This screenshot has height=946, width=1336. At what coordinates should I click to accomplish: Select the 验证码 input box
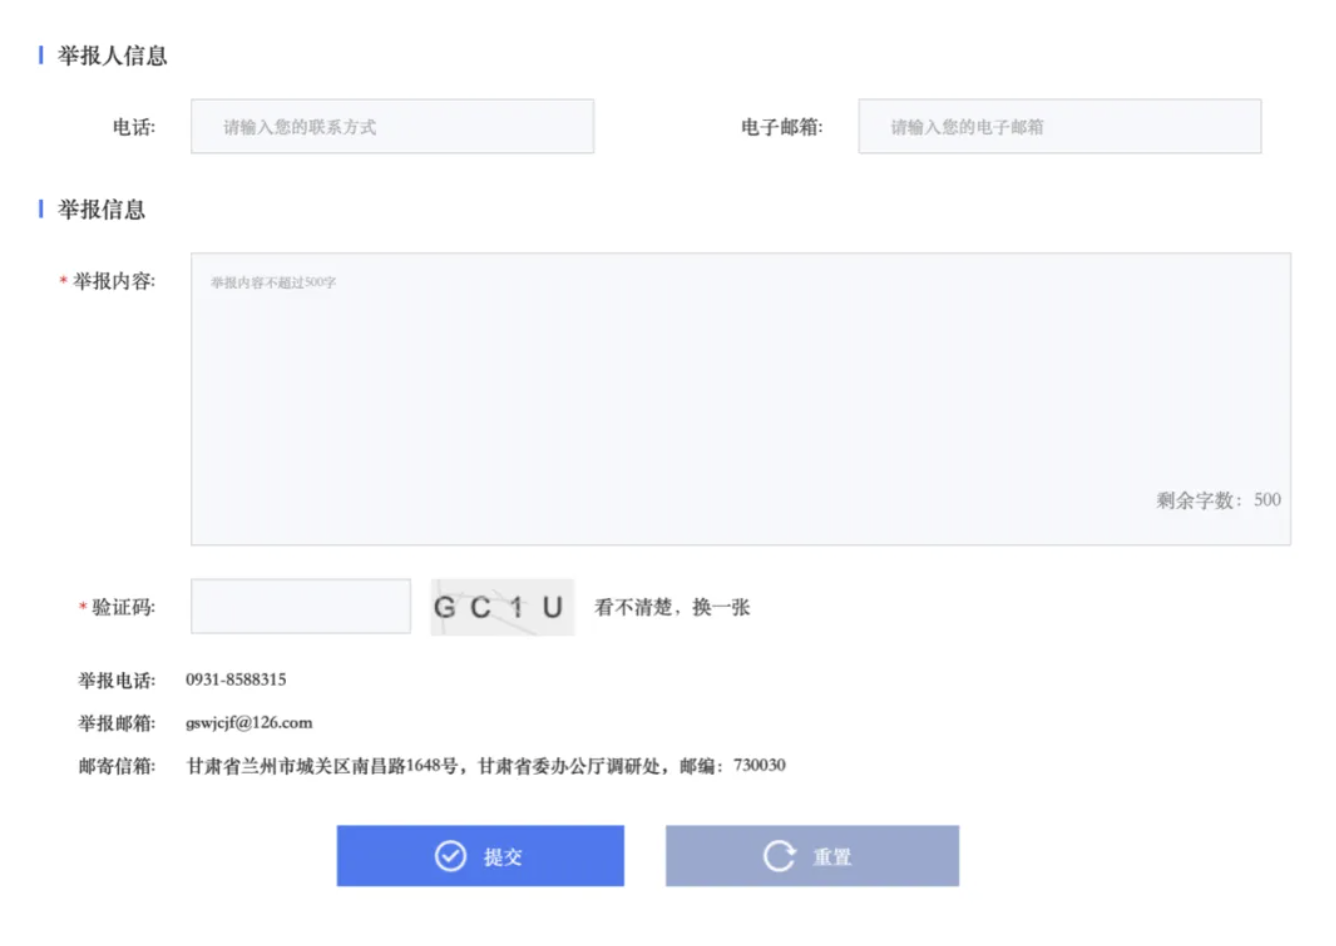(301, 606)
